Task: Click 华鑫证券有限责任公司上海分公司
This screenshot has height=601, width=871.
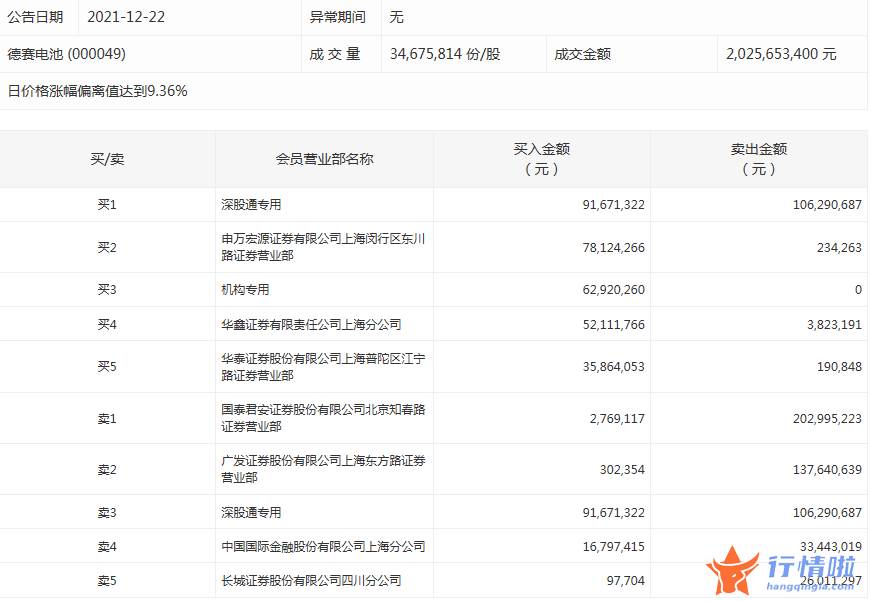Action: pyautogui.click(x=311, y=324)
